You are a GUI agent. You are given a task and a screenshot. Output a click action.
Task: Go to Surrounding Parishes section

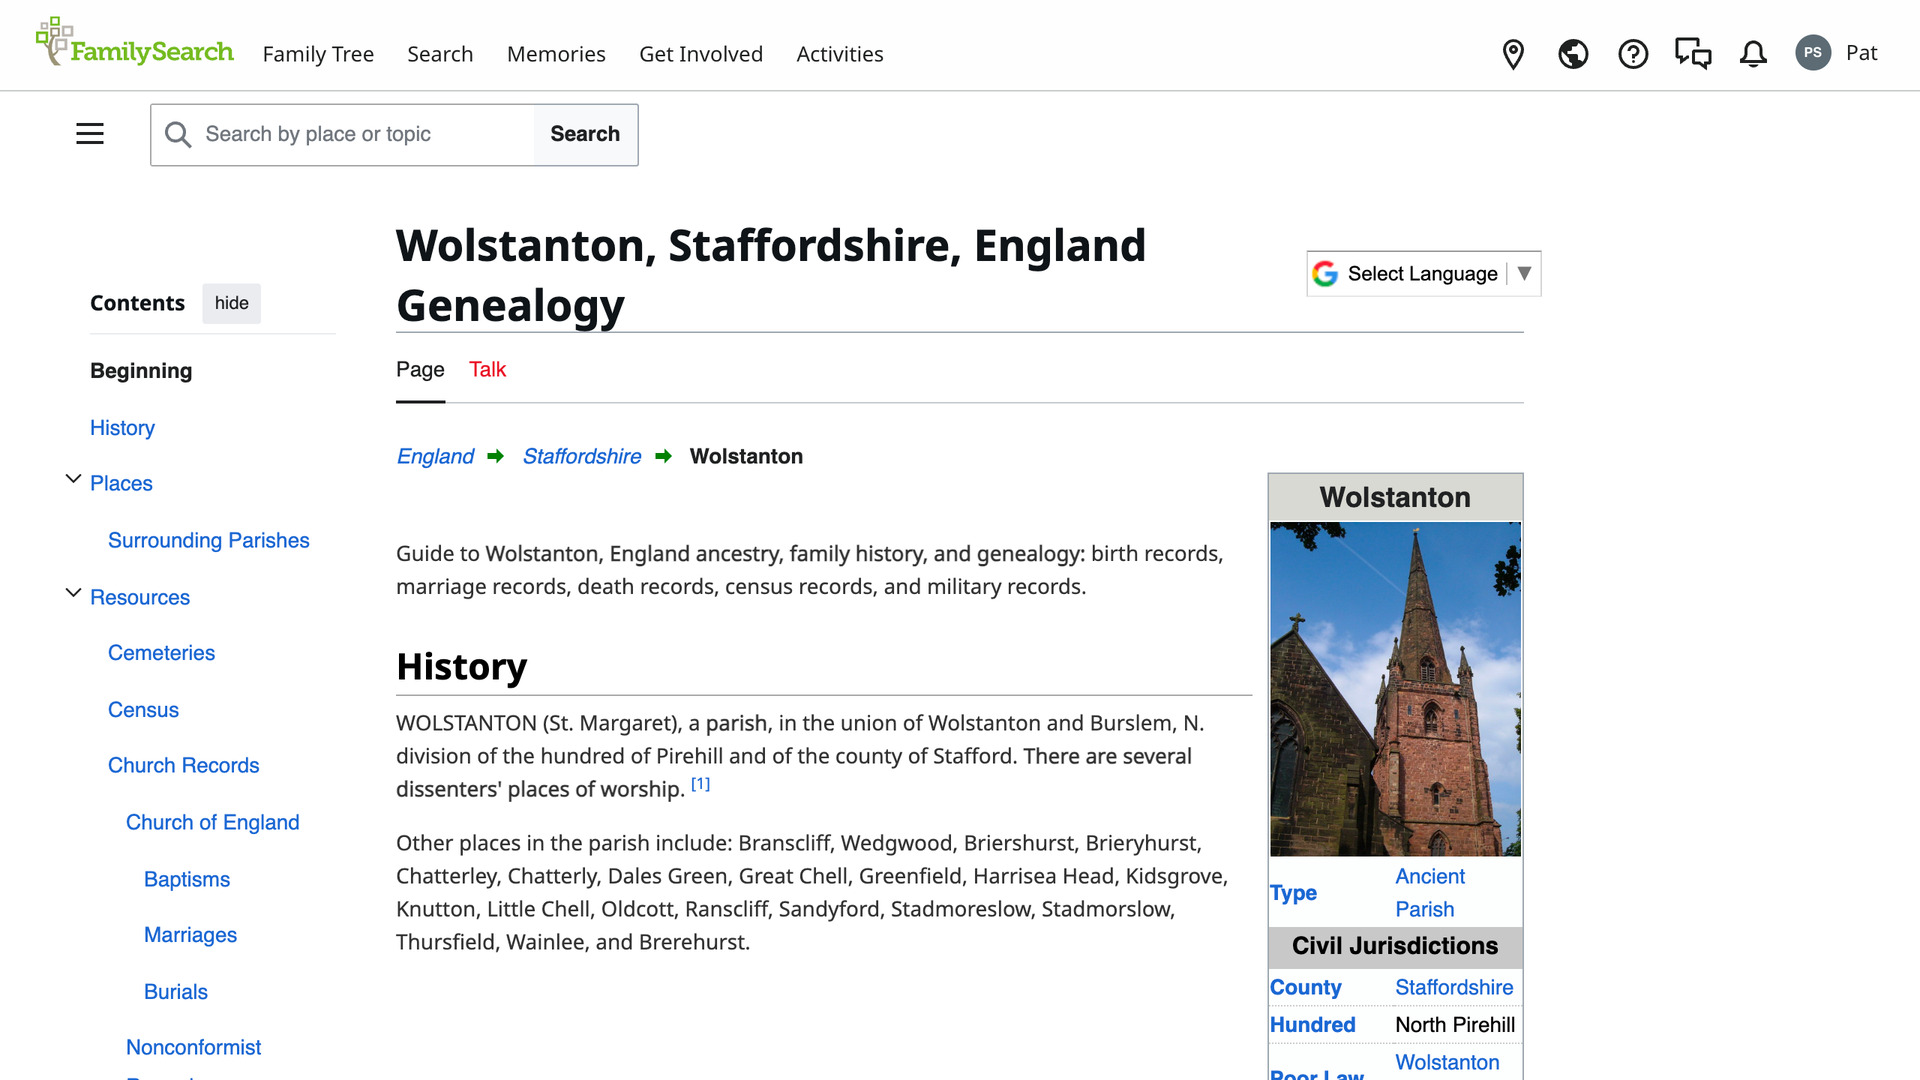click(x=209, y=541)
